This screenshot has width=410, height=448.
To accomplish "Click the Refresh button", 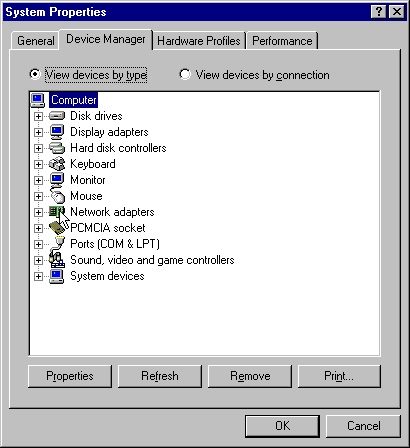I will click(x=160, y=376).
